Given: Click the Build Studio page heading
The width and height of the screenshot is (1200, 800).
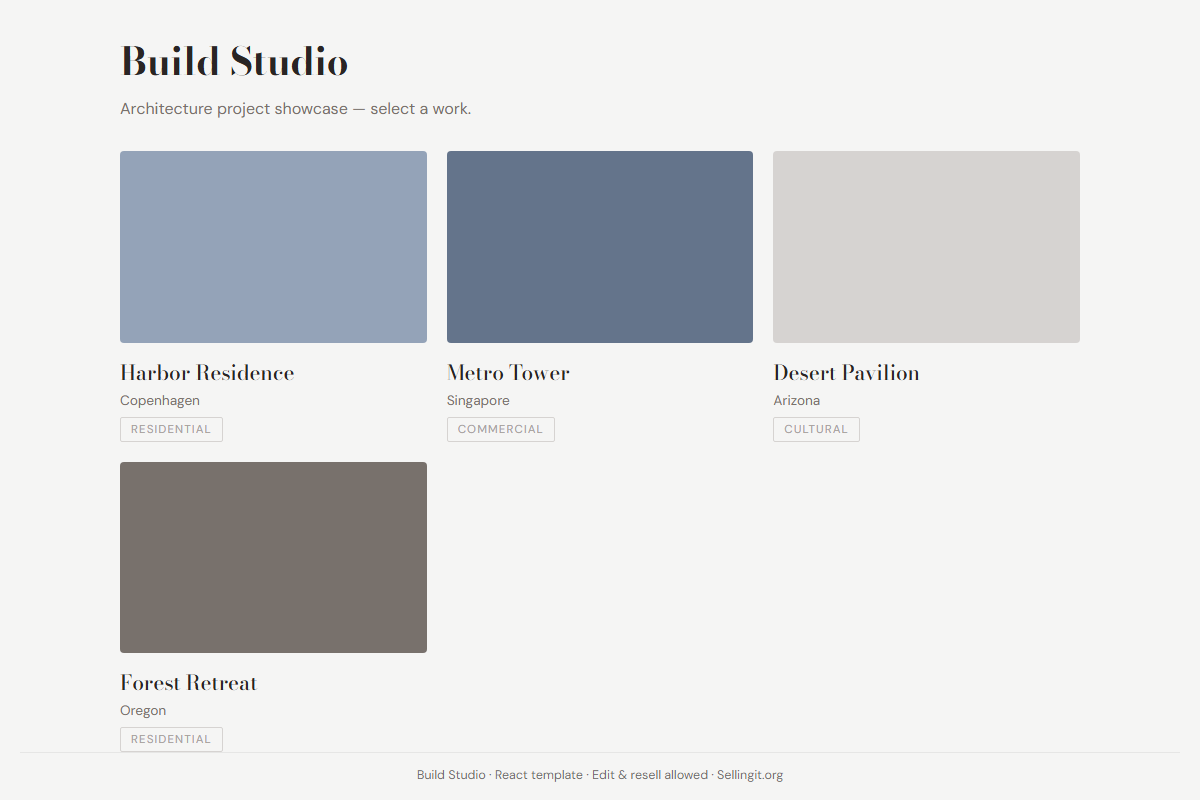Looking at the screenshot, I should [x=234, y=62].
